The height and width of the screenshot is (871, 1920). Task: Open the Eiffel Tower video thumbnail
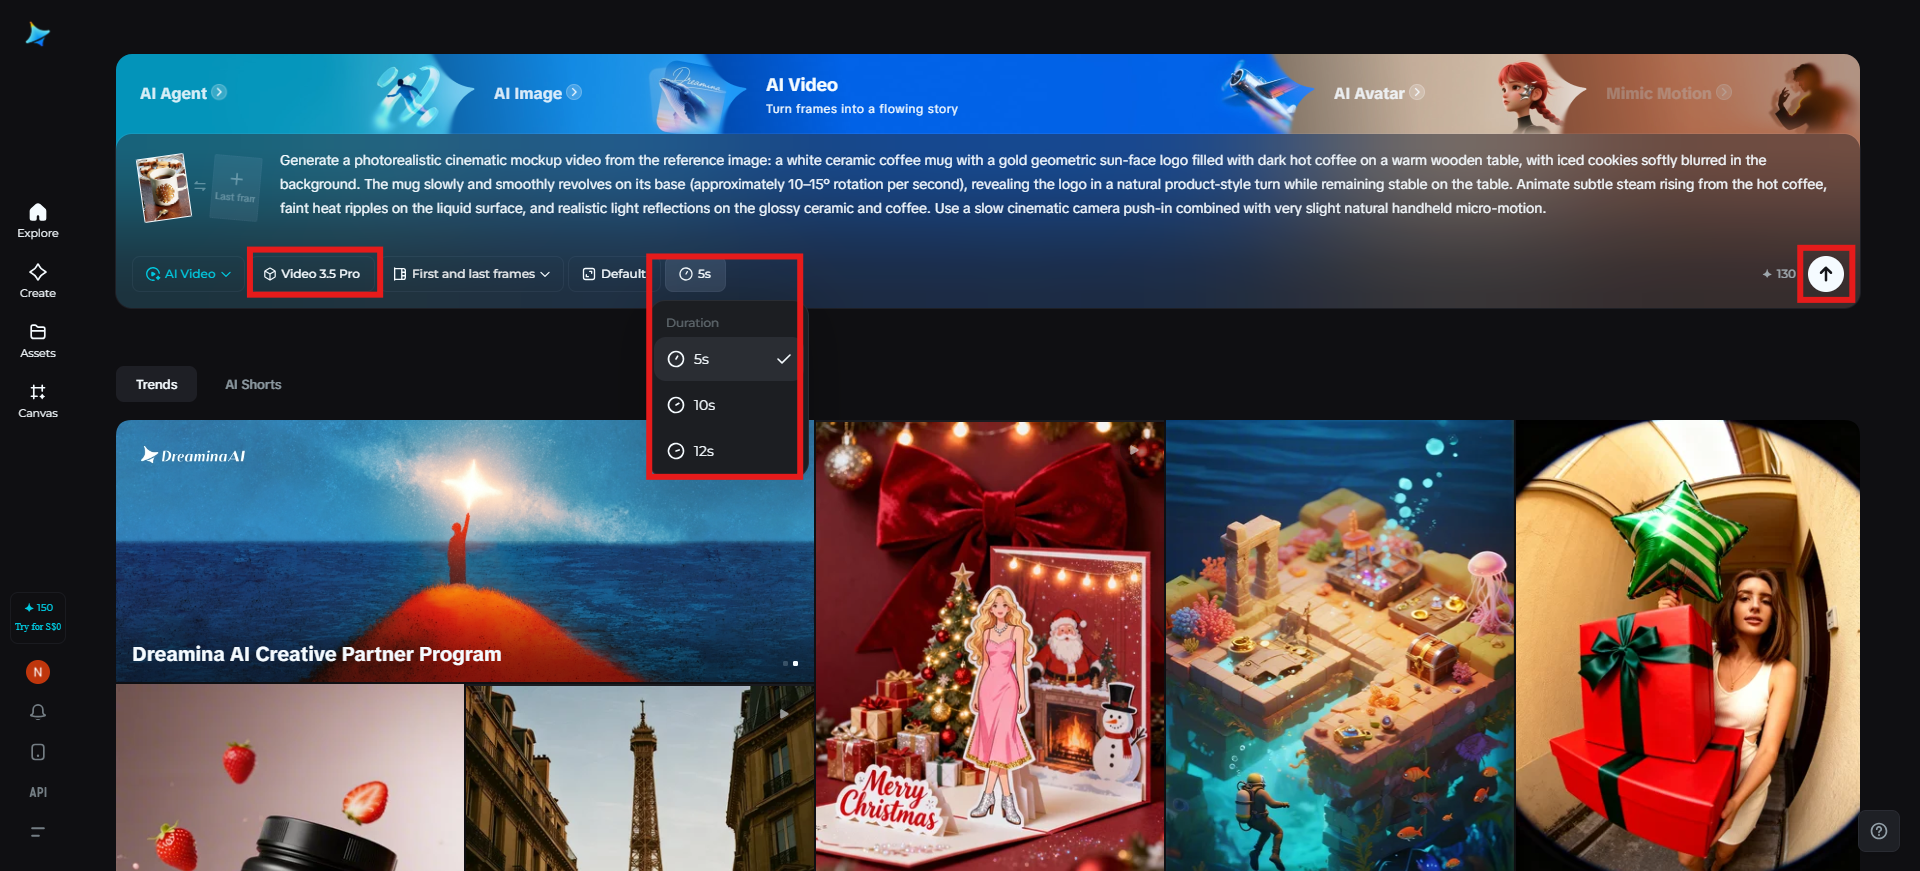coord(639,778)
